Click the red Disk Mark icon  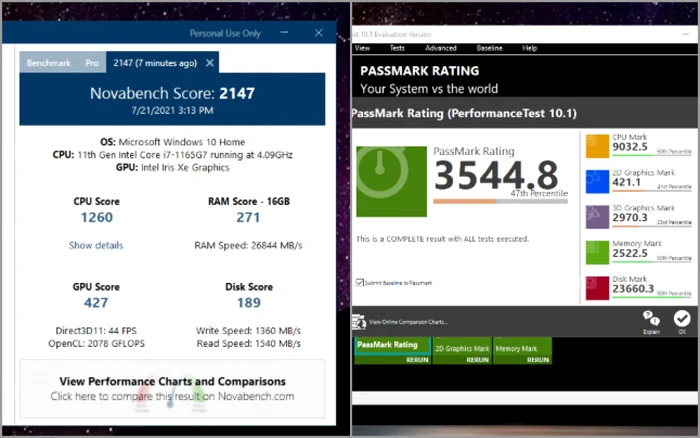tap(597, 288)
